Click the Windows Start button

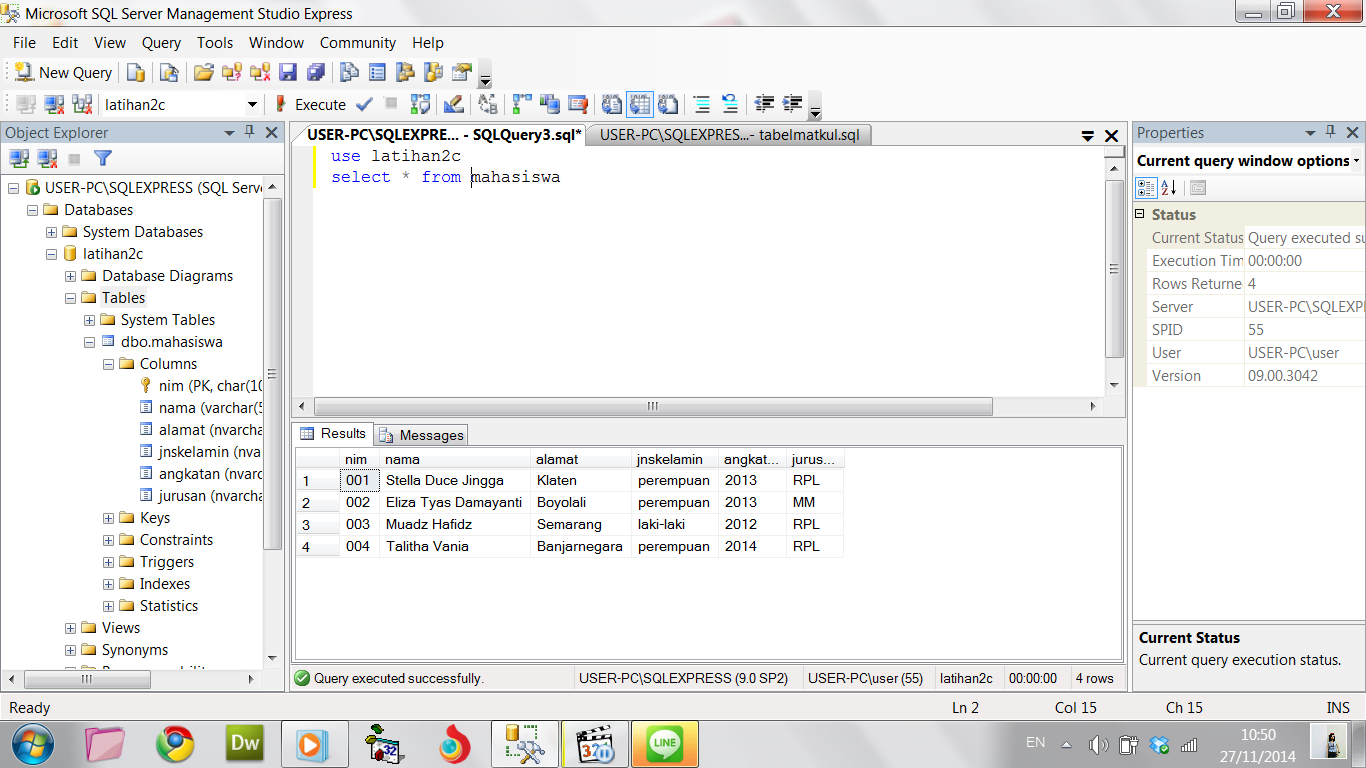click(33, 744)
